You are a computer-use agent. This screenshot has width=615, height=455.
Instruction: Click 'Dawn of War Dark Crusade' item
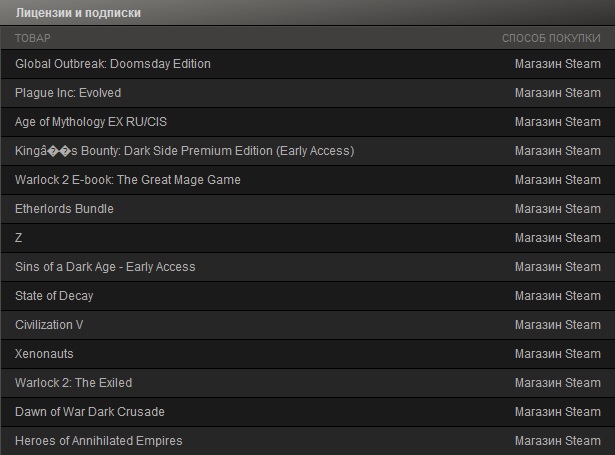point(90,412)
